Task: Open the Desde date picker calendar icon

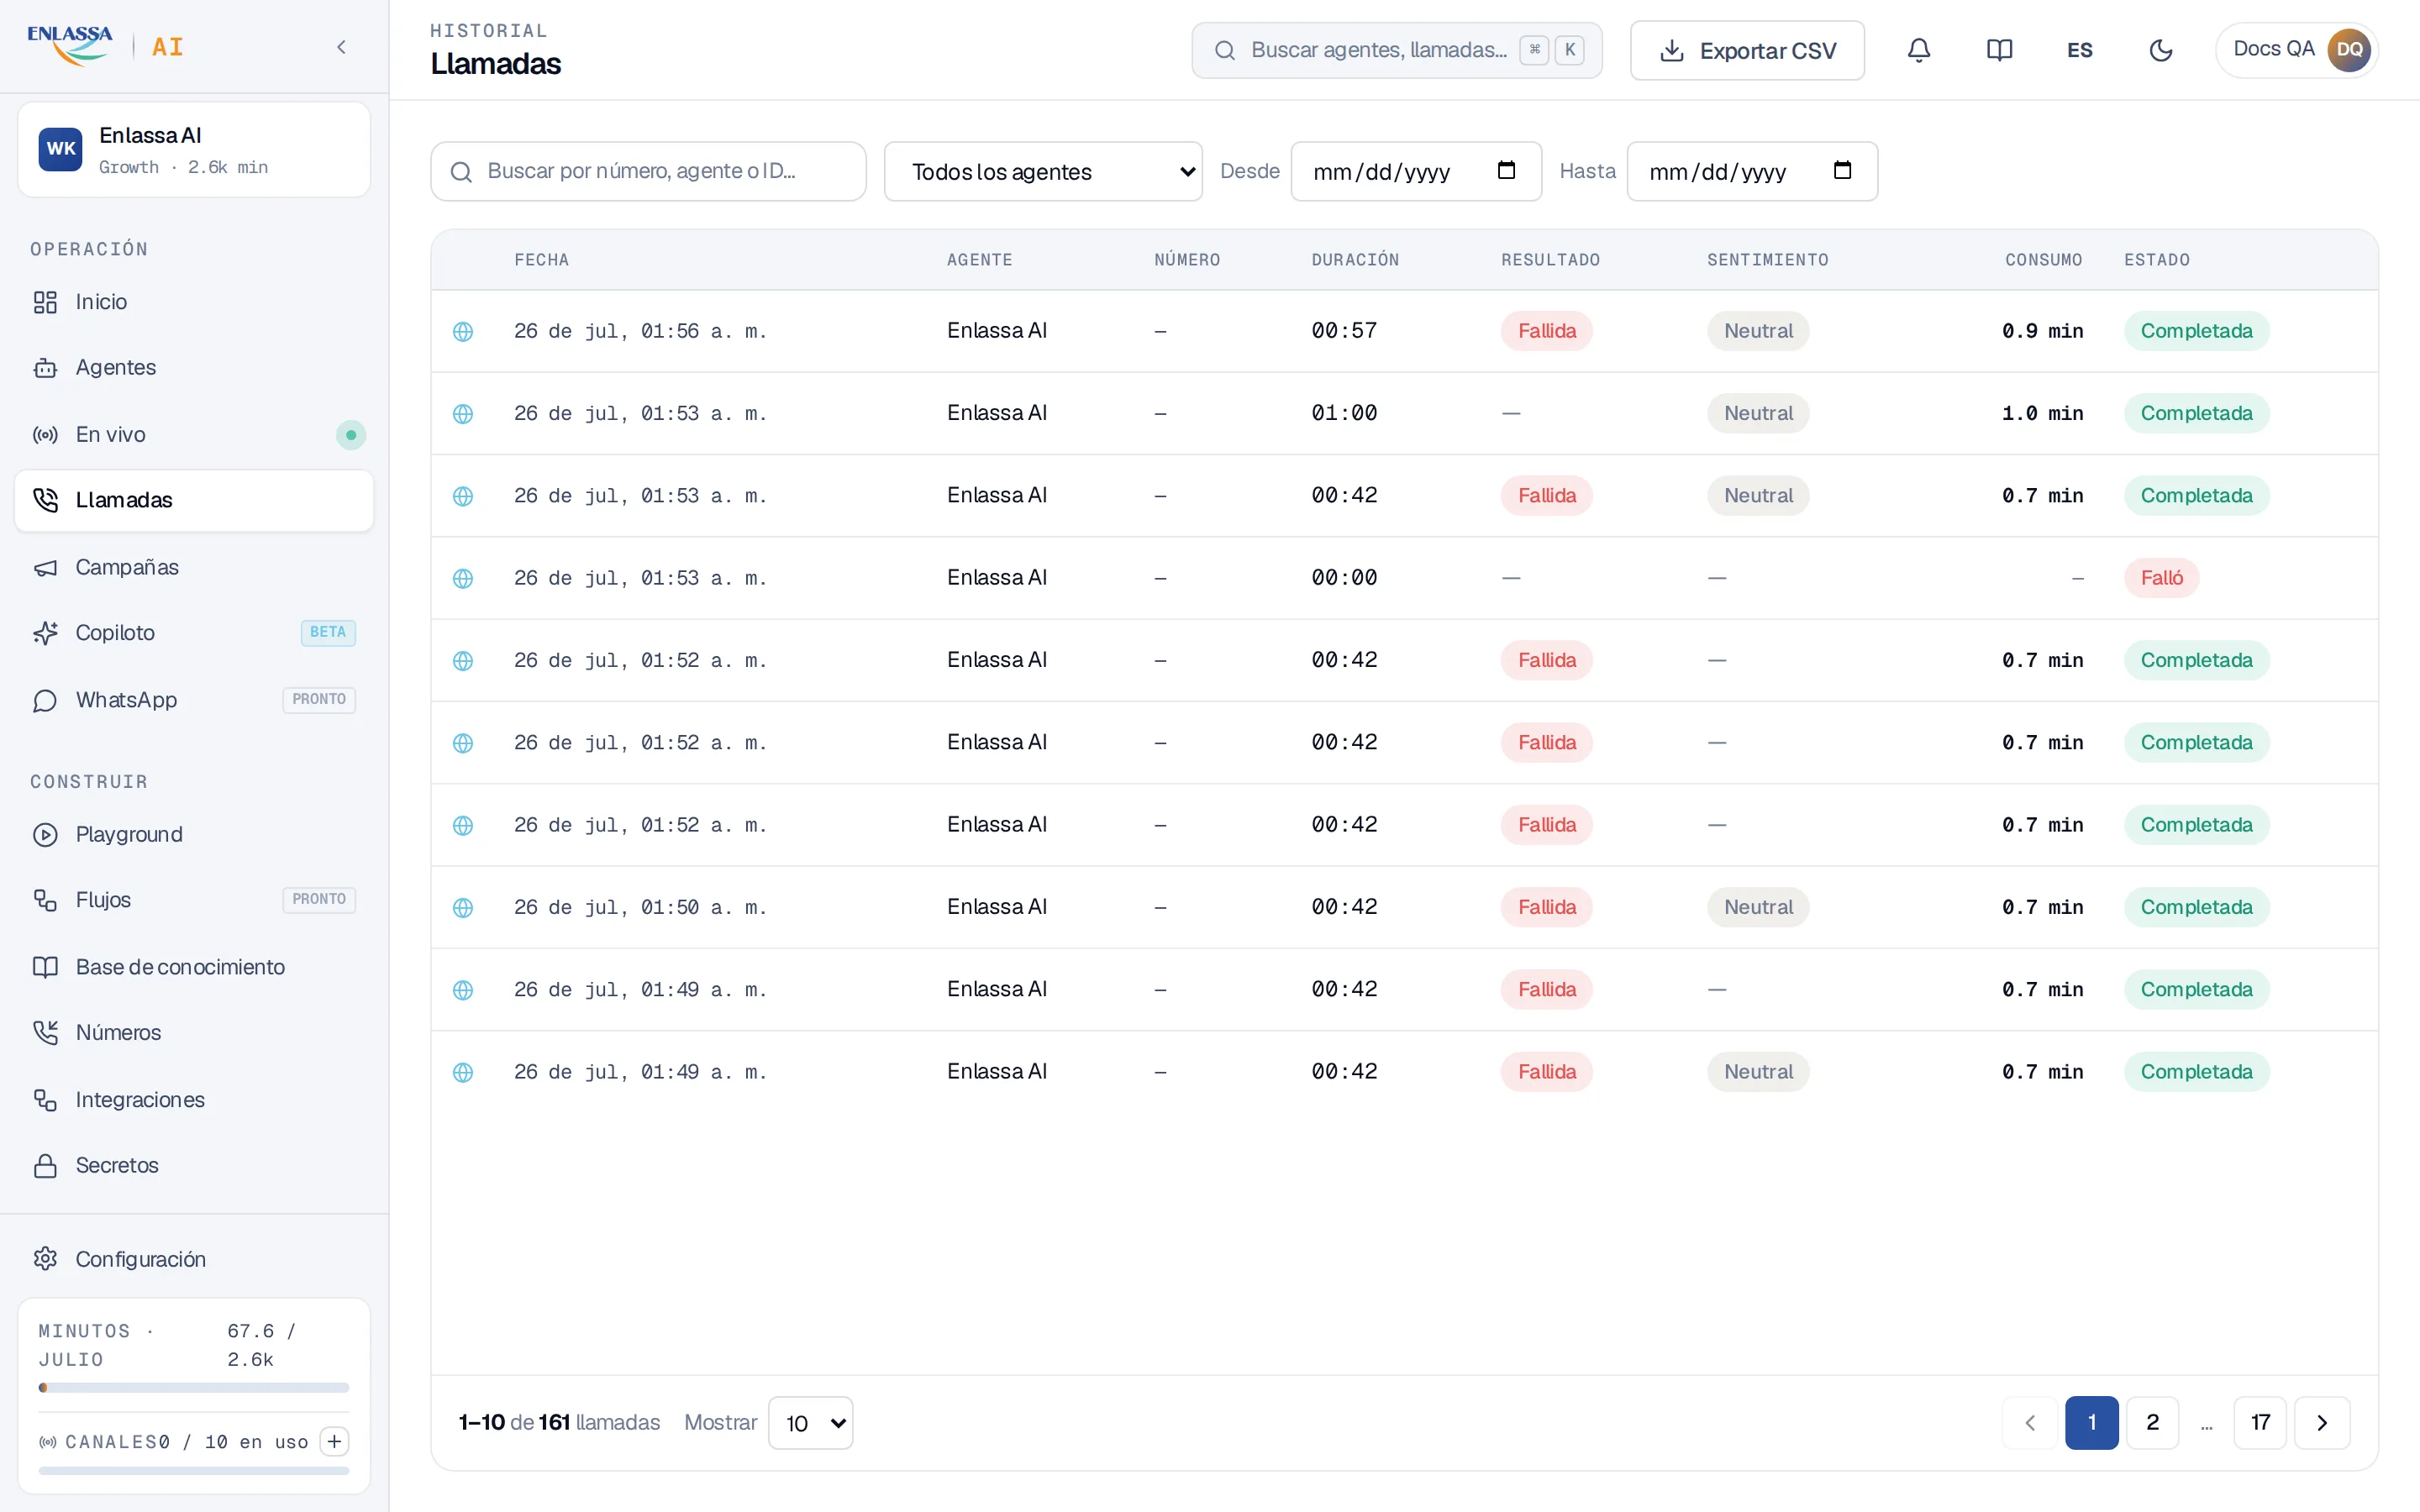Action: coord(1506,170)
